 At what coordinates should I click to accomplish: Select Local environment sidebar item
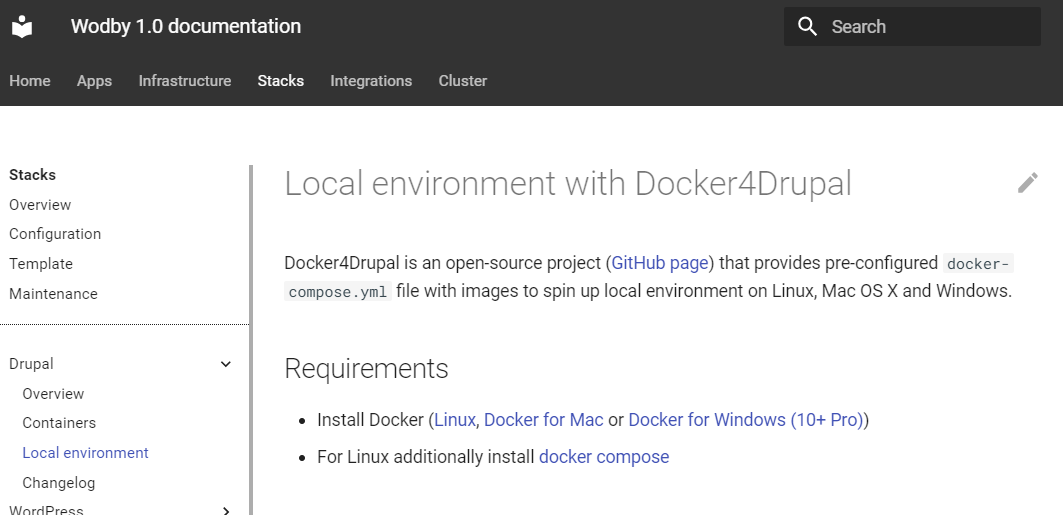click(85, 453)
